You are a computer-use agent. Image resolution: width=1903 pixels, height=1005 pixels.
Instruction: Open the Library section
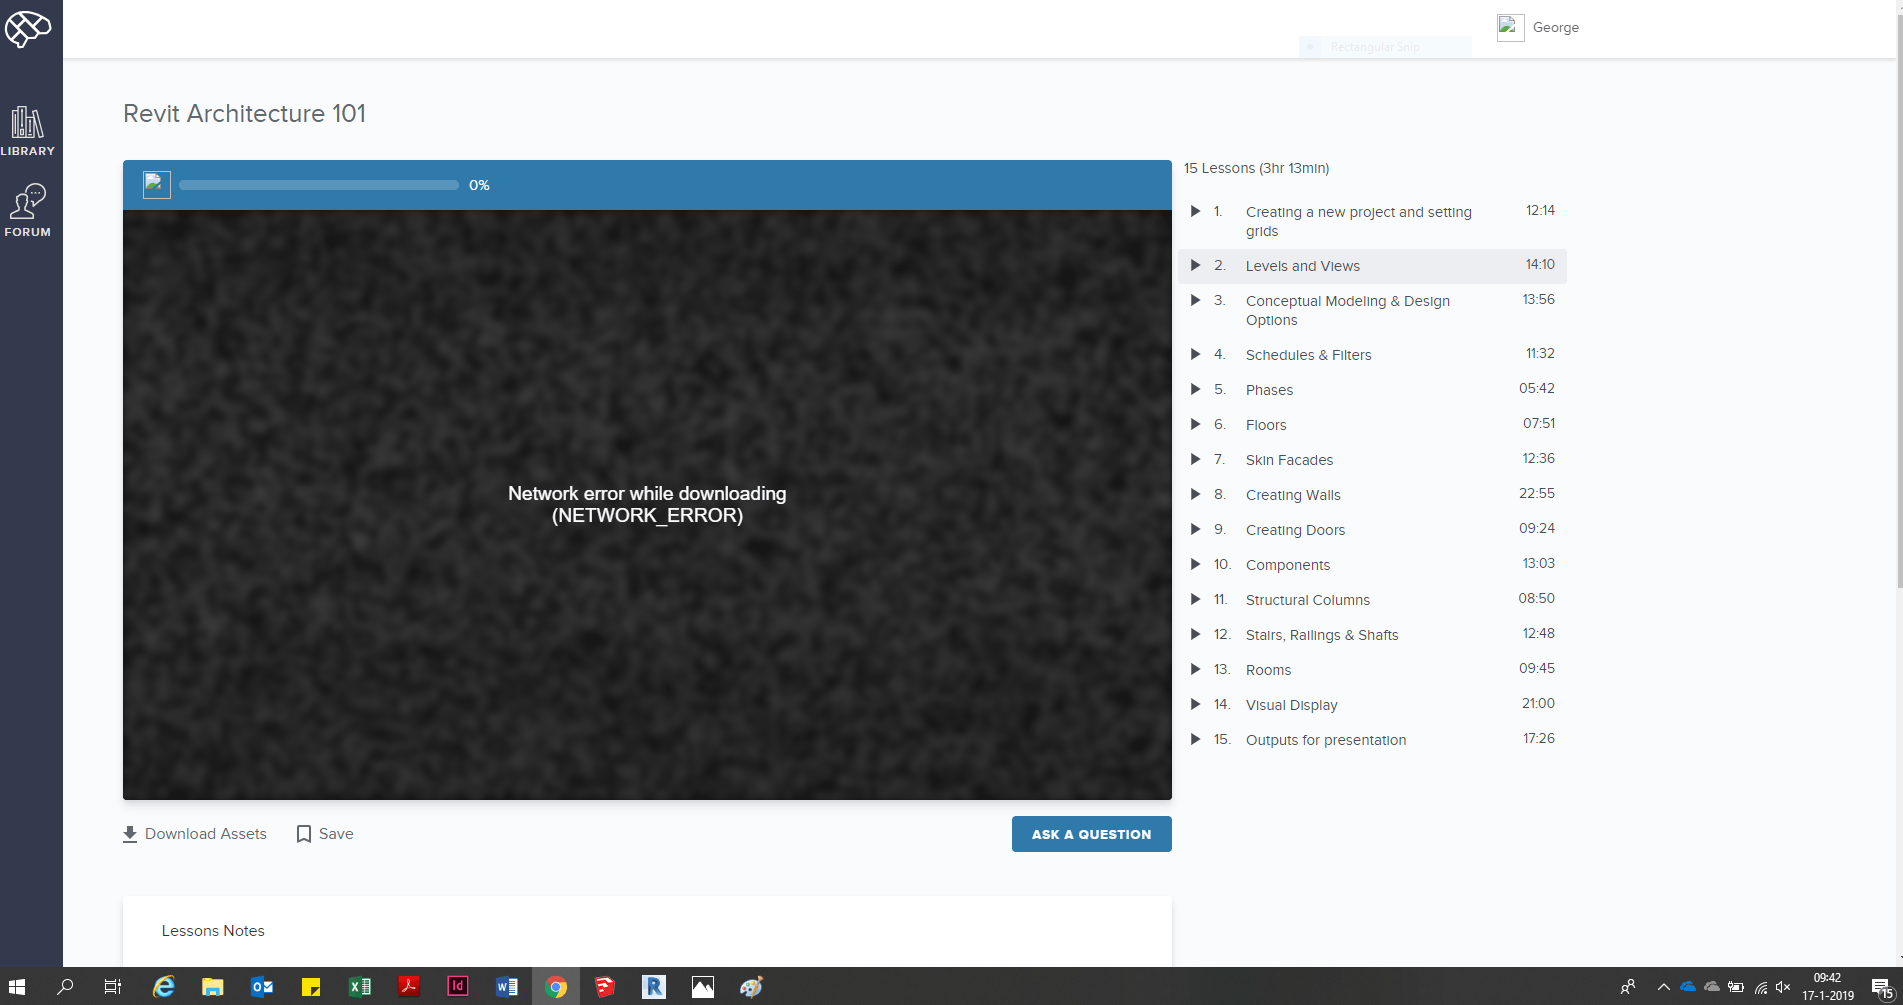coord(28,132)
